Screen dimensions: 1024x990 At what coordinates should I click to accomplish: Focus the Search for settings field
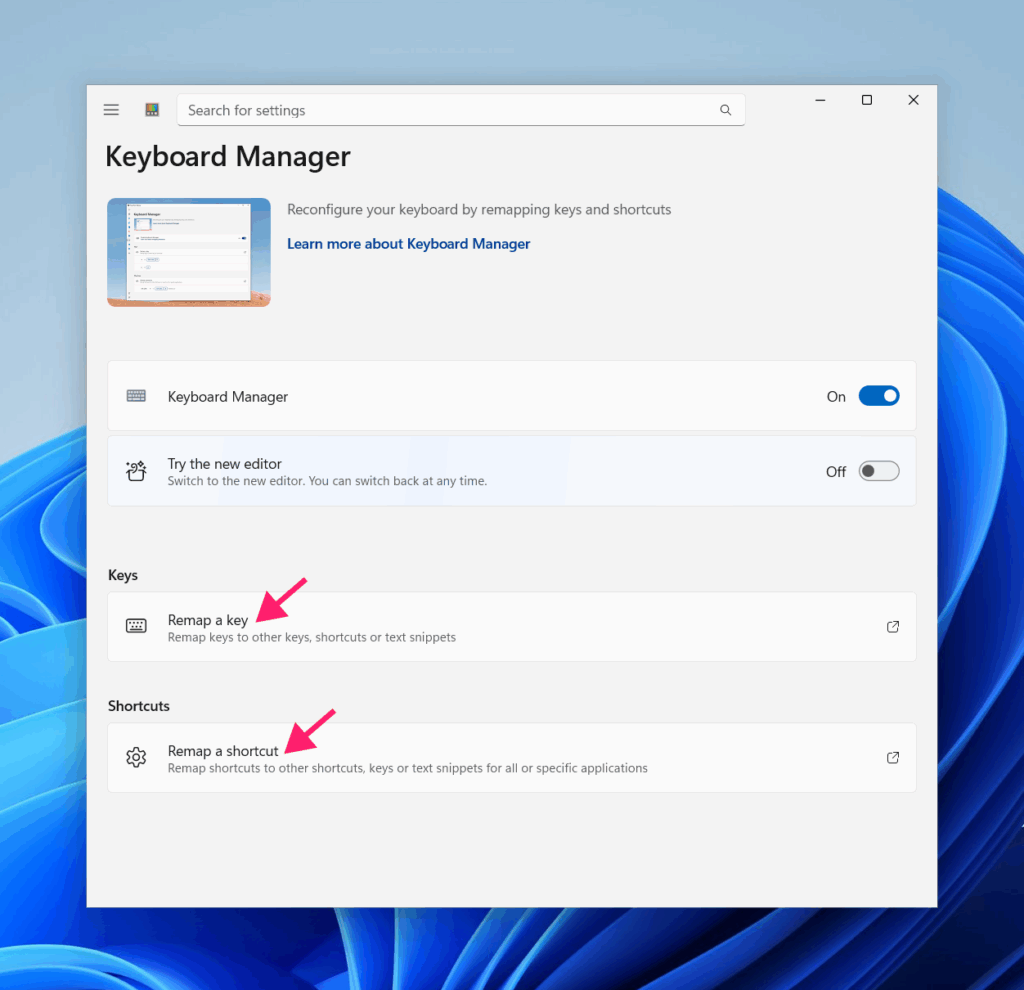tap(460, 110)
